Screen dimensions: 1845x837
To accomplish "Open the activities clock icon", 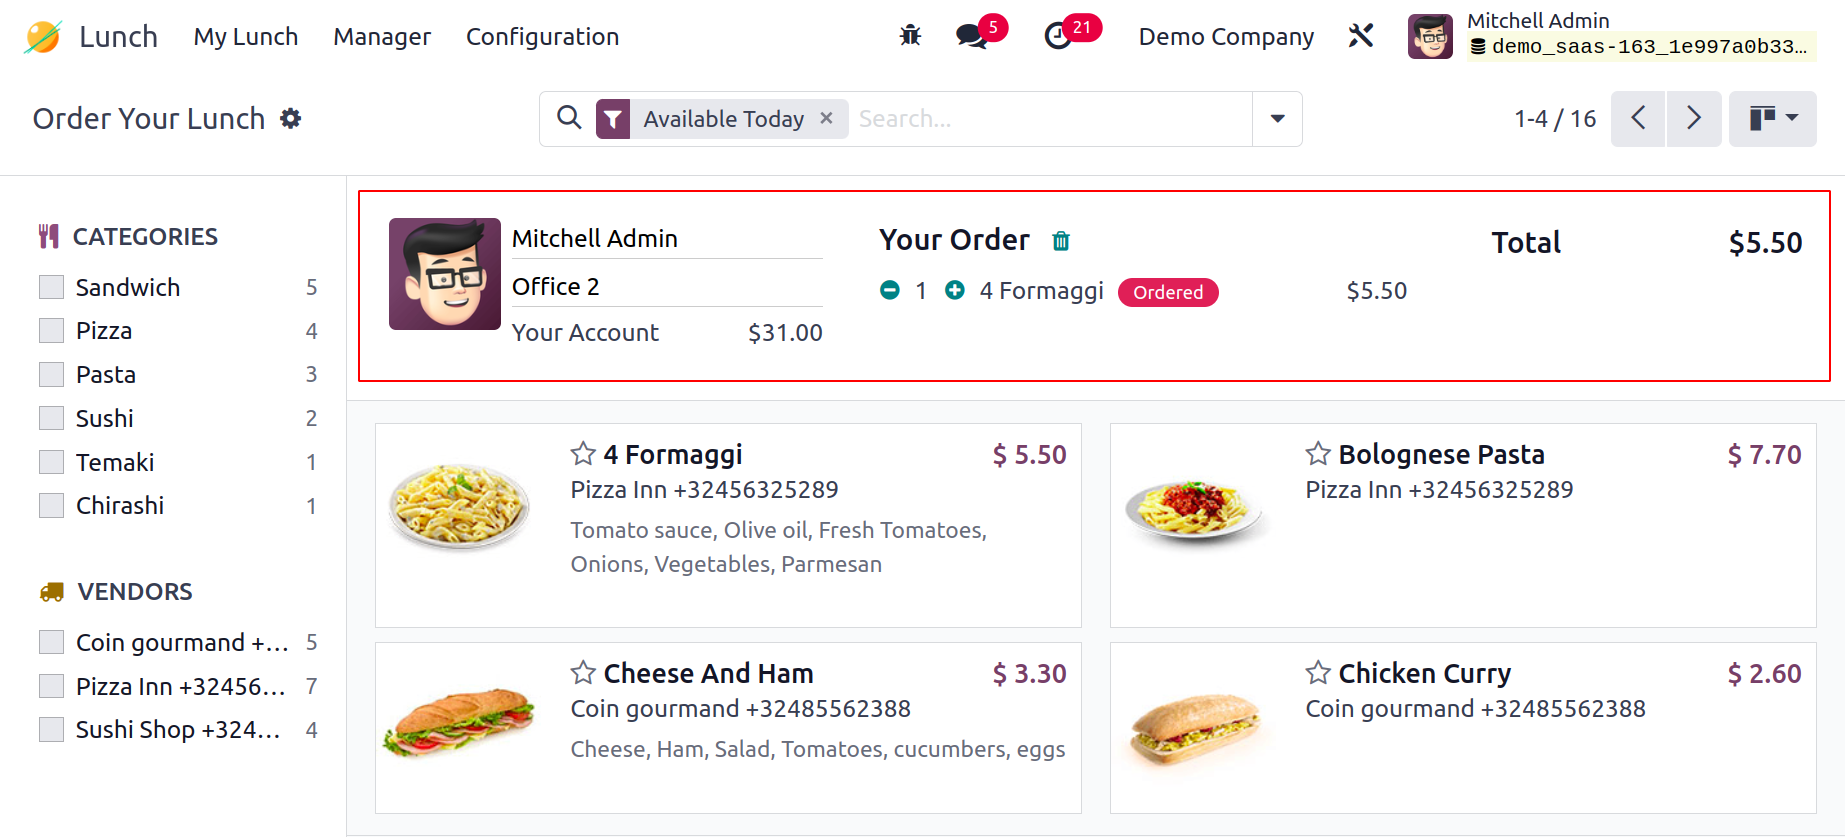I will (x=1058, y=36).
